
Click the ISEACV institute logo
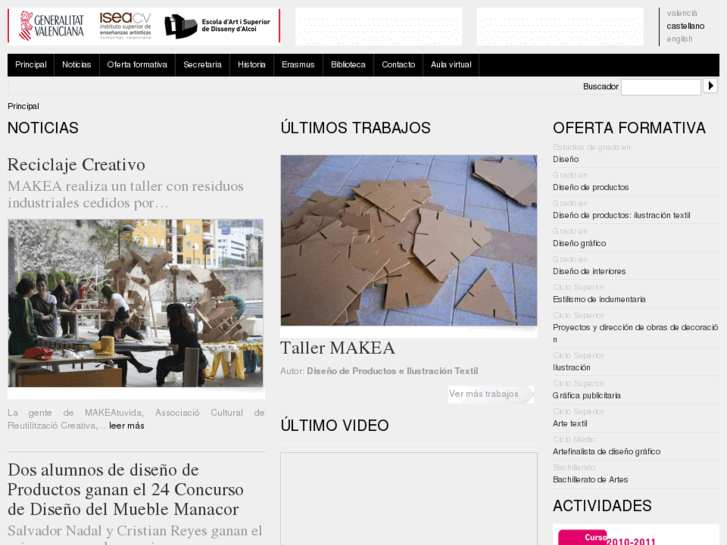point(126,26)
